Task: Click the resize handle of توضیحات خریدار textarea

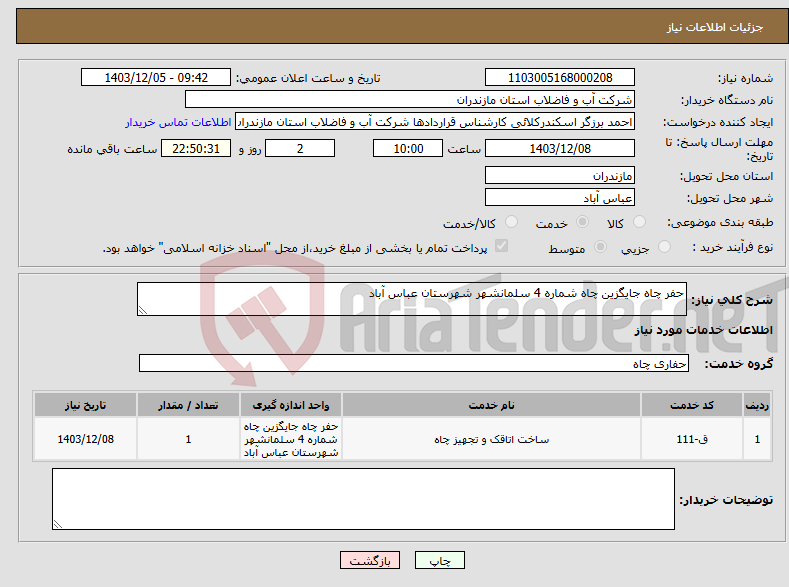Action: 57,524
